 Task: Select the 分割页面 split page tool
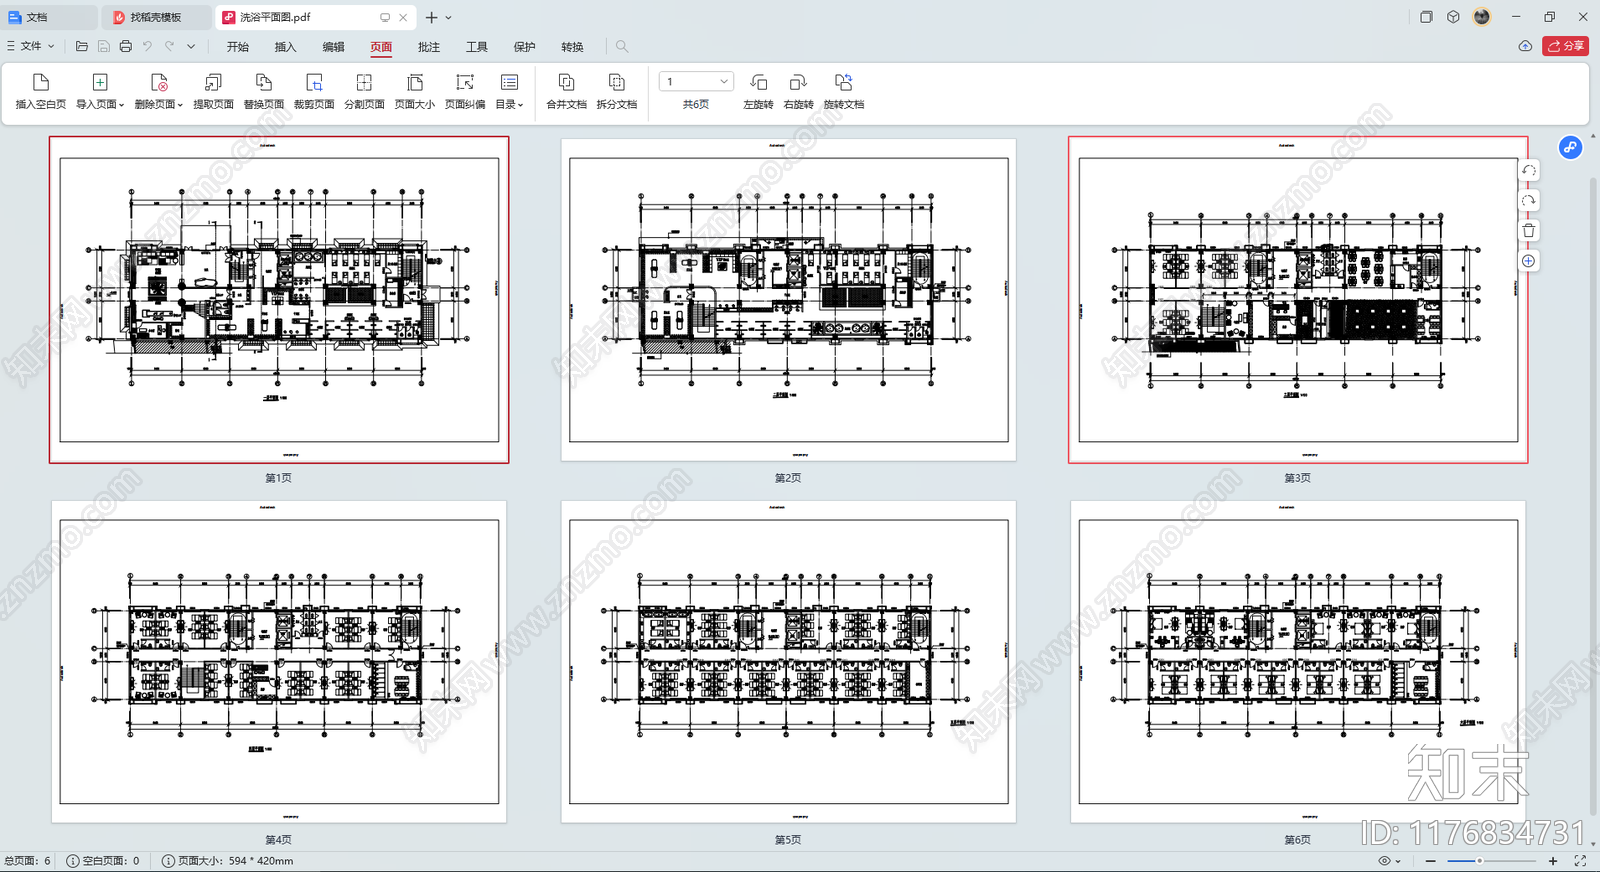(364, 91)
